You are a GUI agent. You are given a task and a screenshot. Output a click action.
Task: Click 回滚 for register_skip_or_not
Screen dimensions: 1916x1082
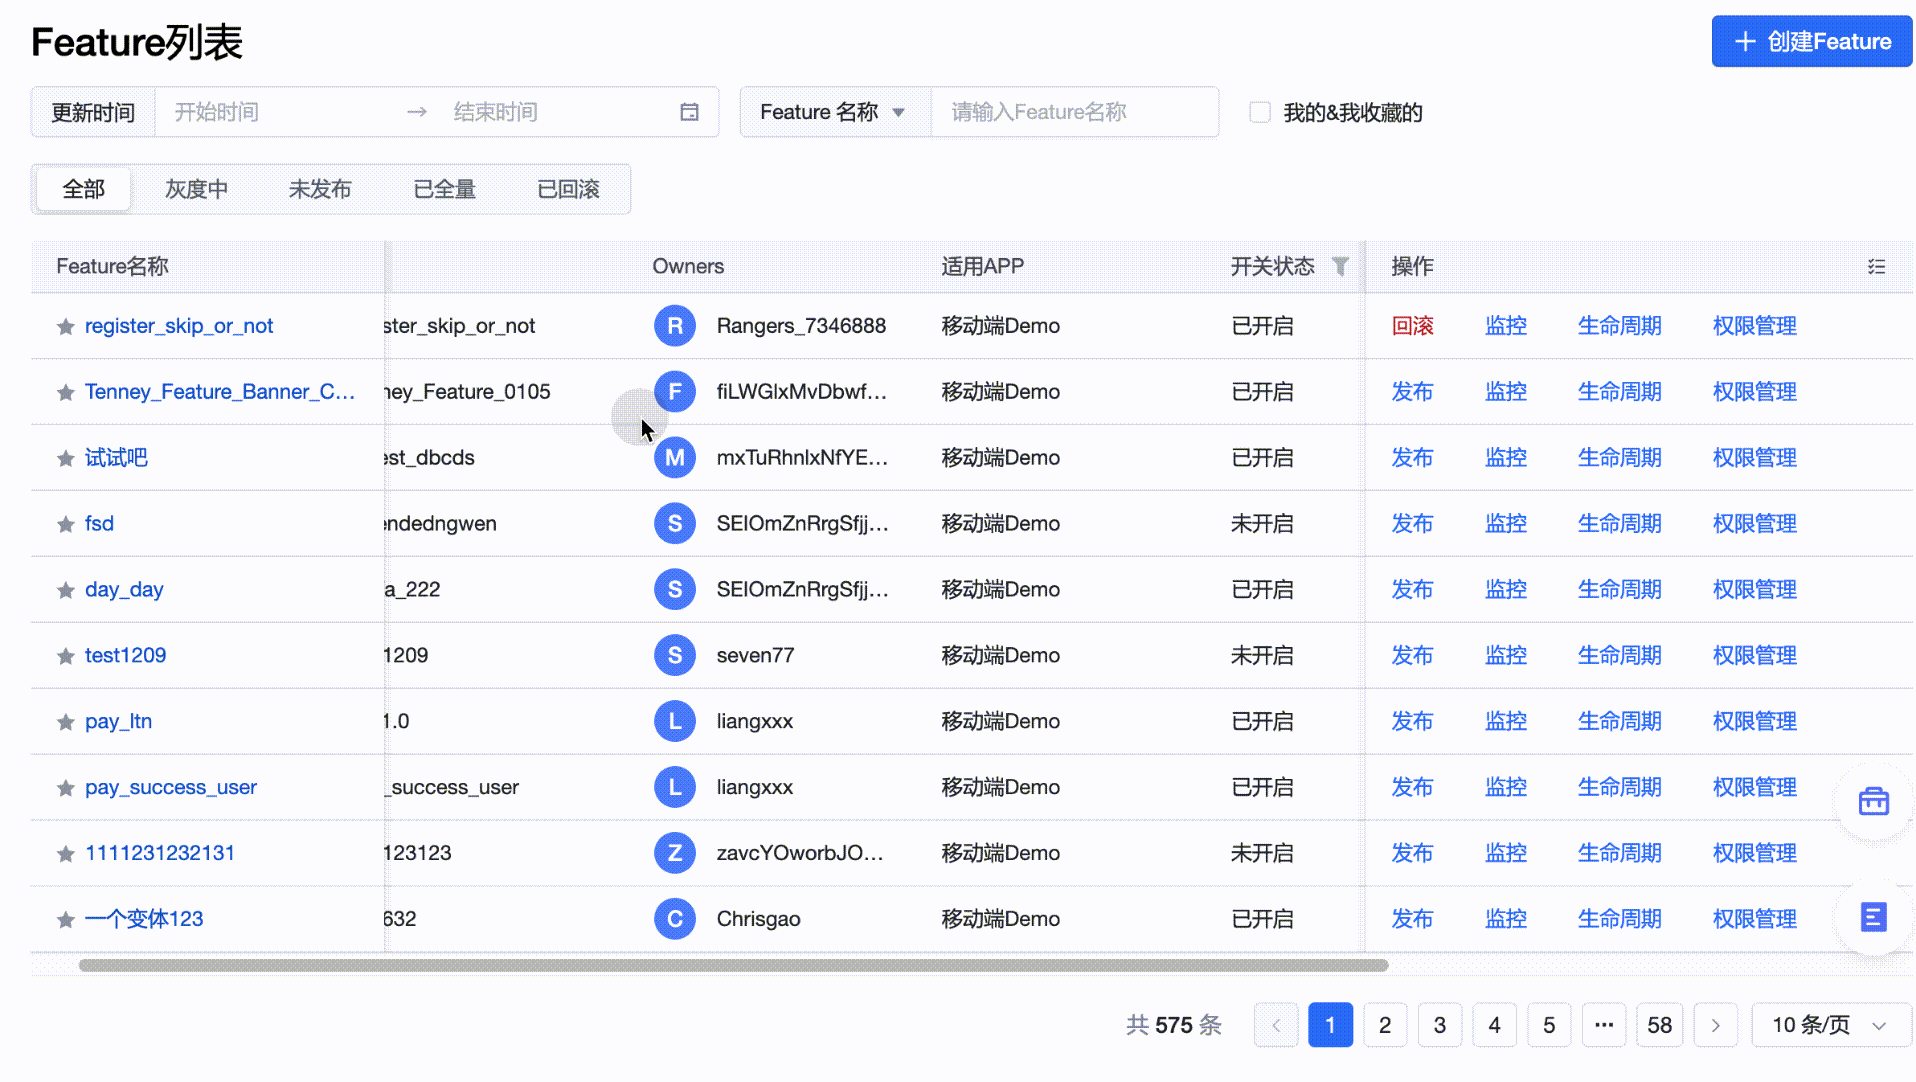(1412, 326)
